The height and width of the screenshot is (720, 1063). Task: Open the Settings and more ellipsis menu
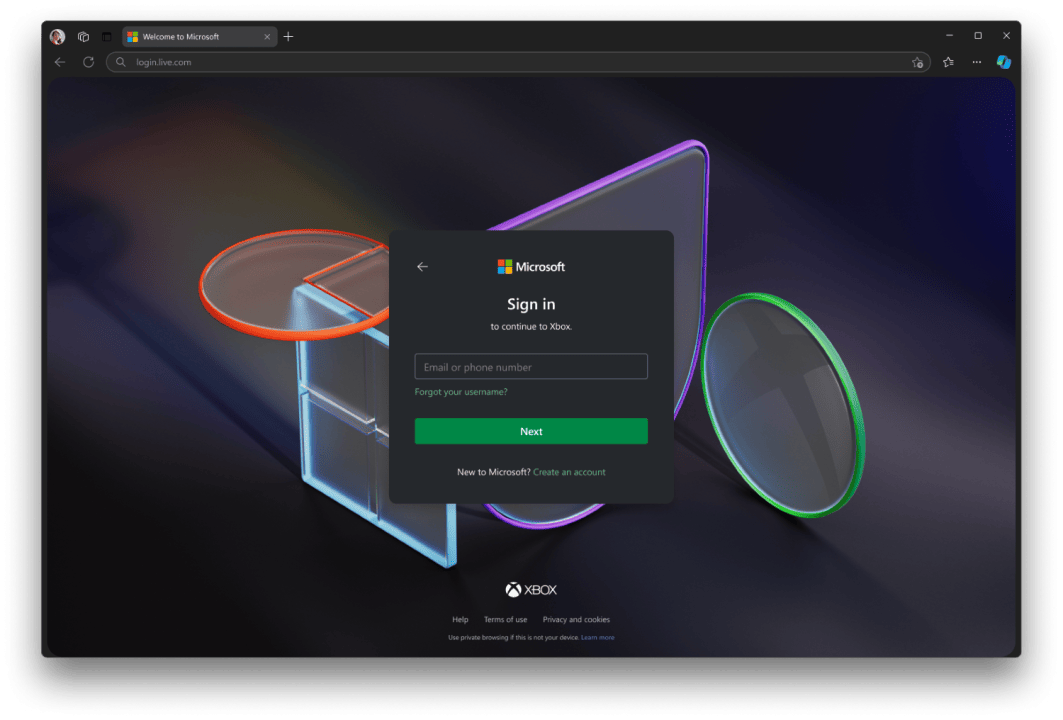(x=975, y=62)
